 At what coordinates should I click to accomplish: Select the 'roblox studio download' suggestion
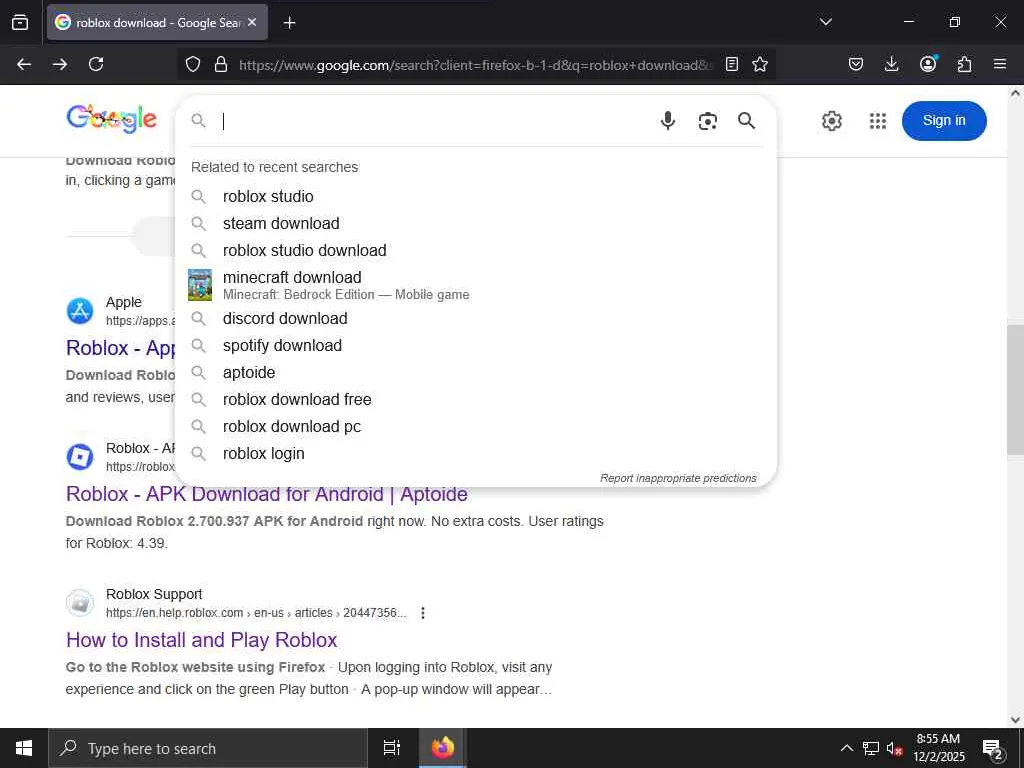coord(476,250)
